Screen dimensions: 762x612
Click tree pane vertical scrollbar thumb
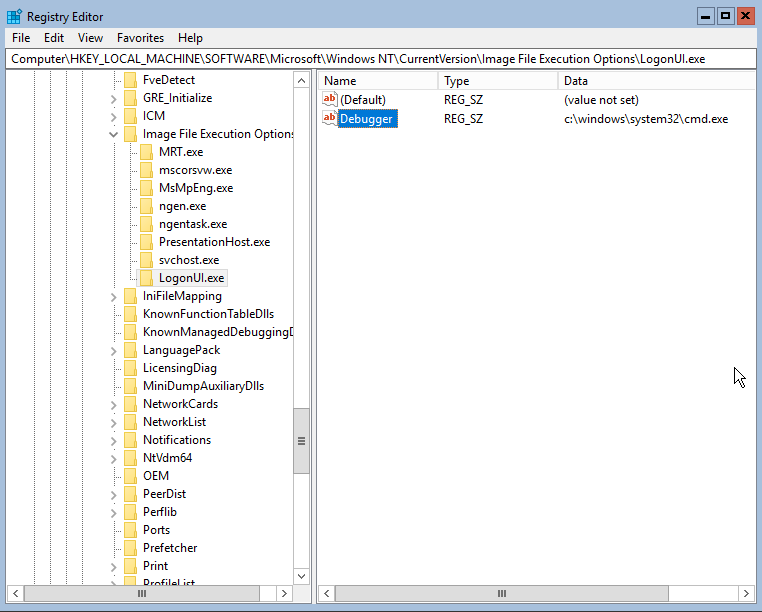tap(301, 441)
